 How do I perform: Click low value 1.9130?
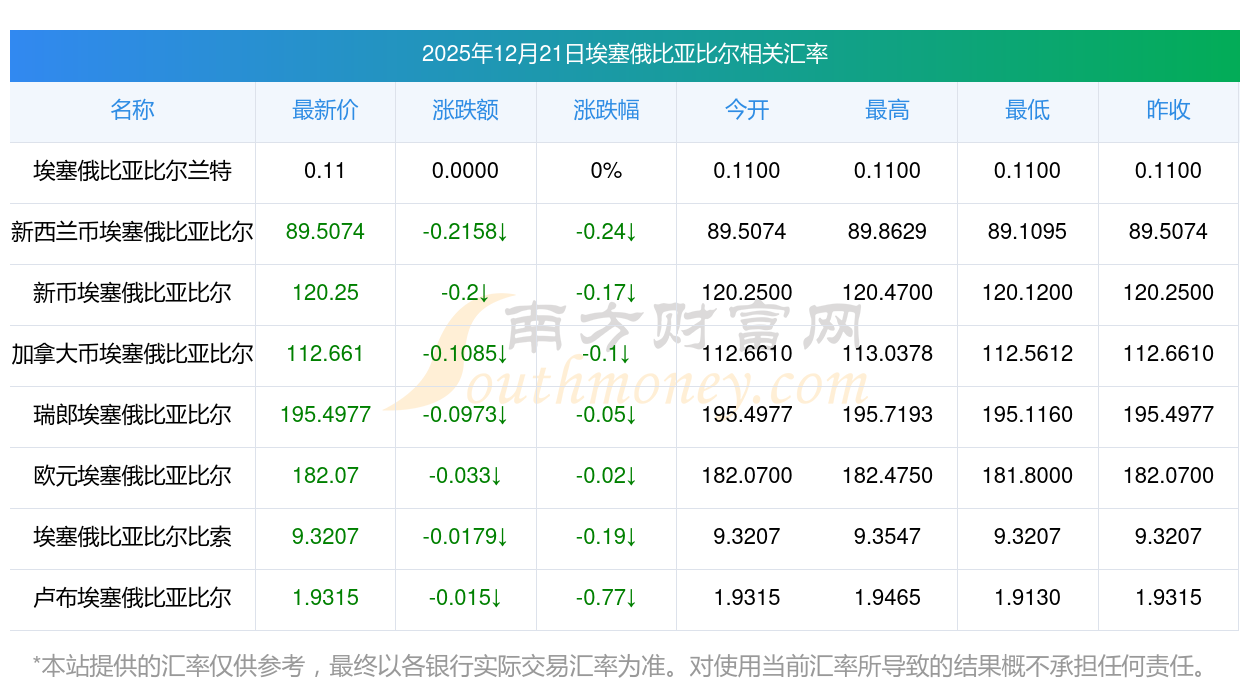click(1027, 598)
